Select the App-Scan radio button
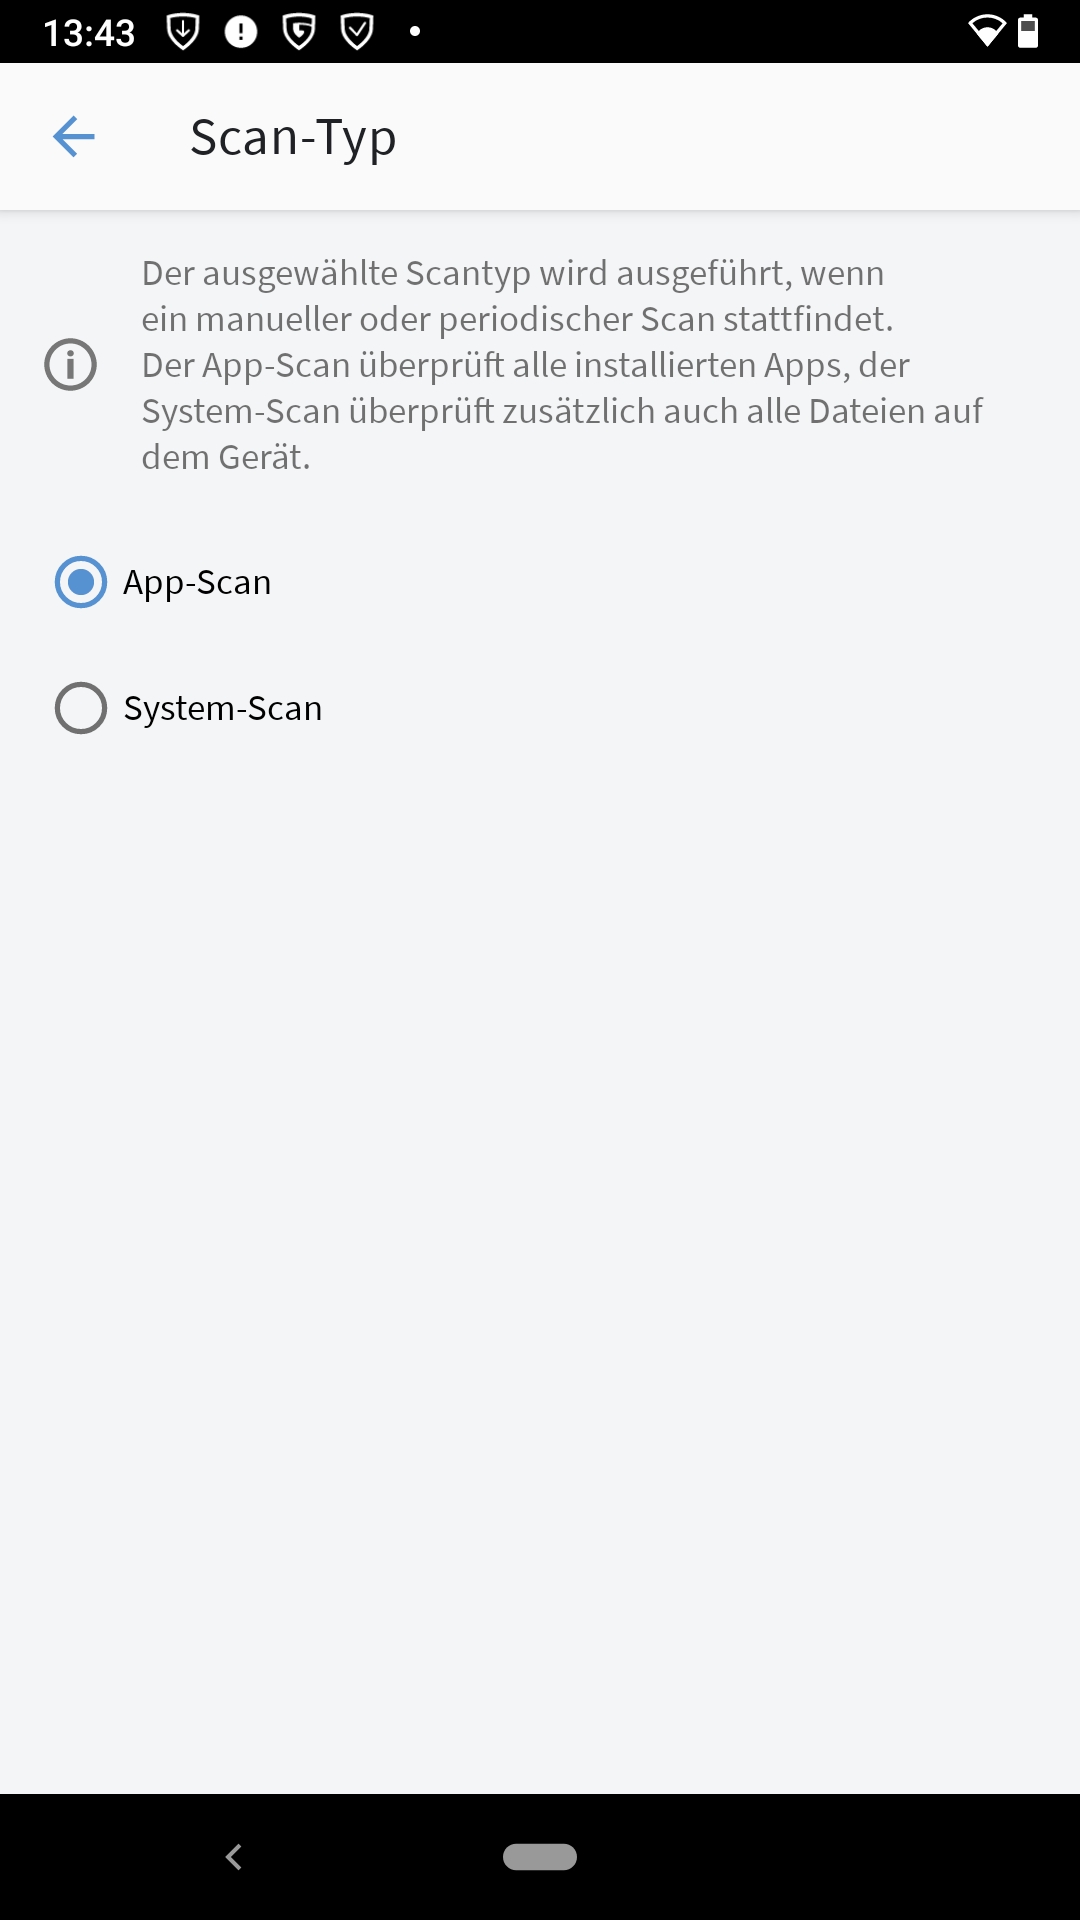The width and height of the screenshot is (1080, 1920). (81, 582)
